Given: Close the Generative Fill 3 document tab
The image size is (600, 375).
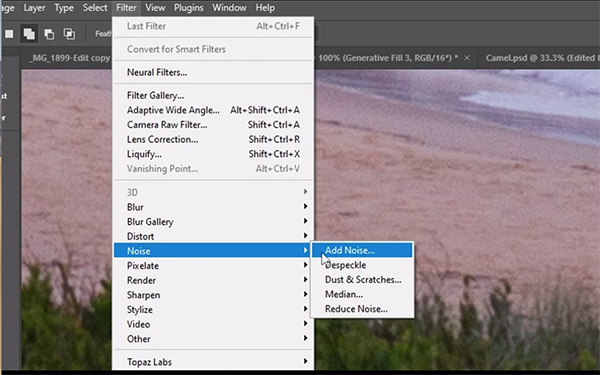Looking at the screenshot, I should pyautogui.click(x=467, y=58).
